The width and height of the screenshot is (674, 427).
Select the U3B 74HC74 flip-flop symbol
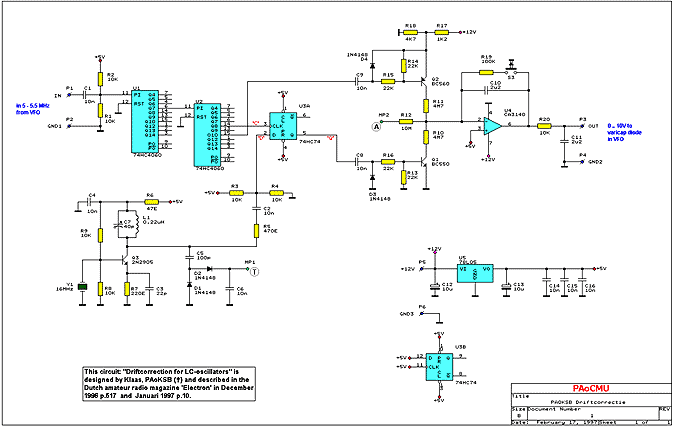tap(439, 367)
